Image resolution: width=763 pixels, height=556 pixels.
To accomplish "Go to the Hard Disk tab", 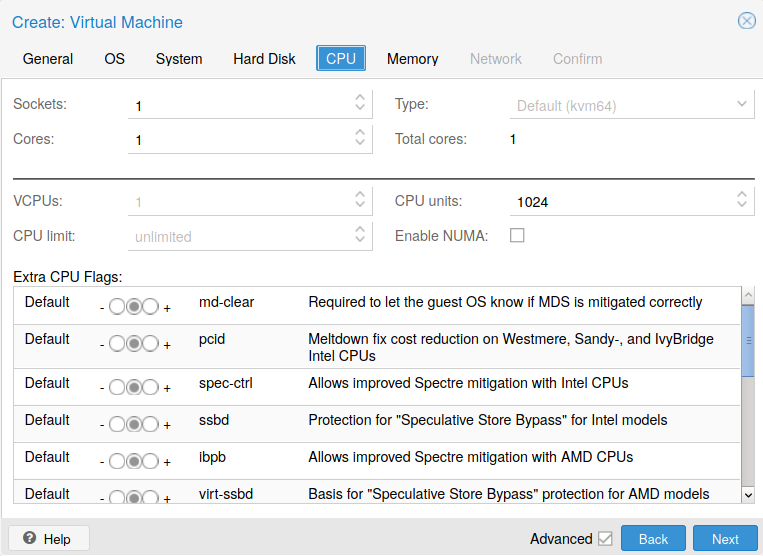I will [264, 59].
